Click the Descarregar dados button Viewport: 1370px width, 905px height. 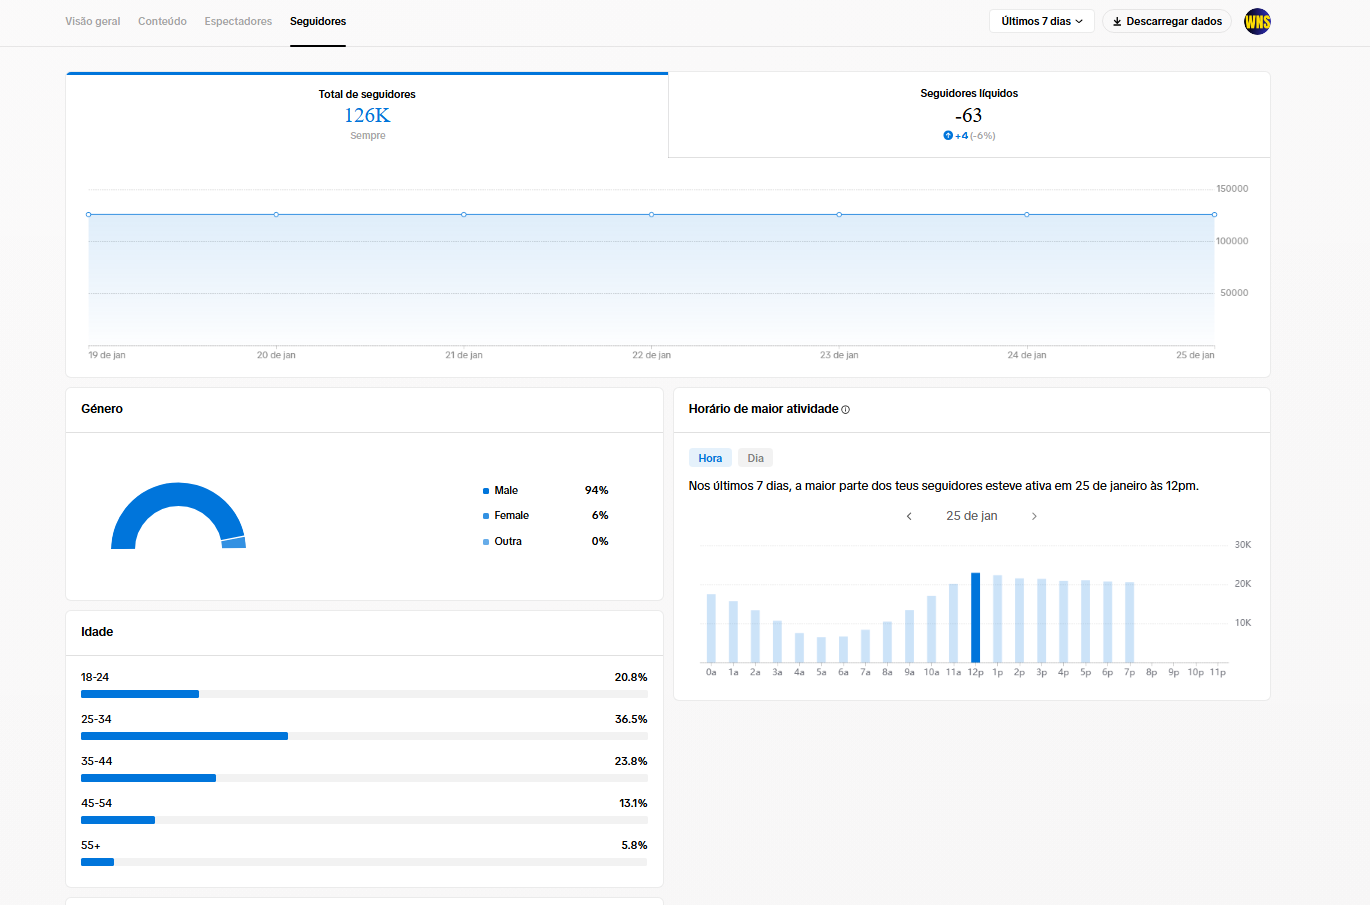pyautogui.click(x=1167, y=21)
